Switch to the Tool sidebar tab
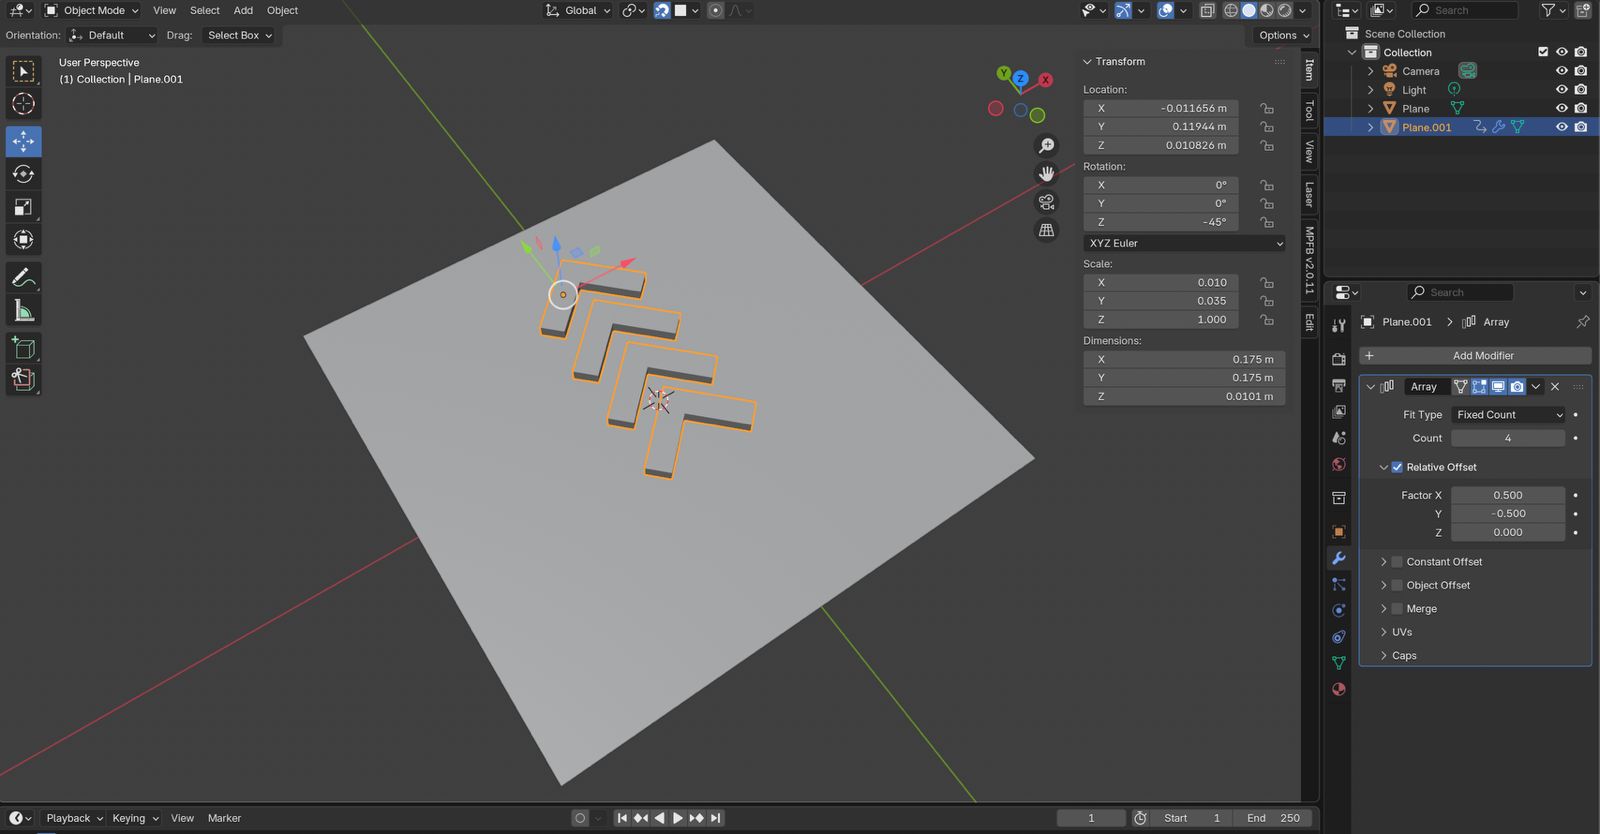 click(1308, 110)
